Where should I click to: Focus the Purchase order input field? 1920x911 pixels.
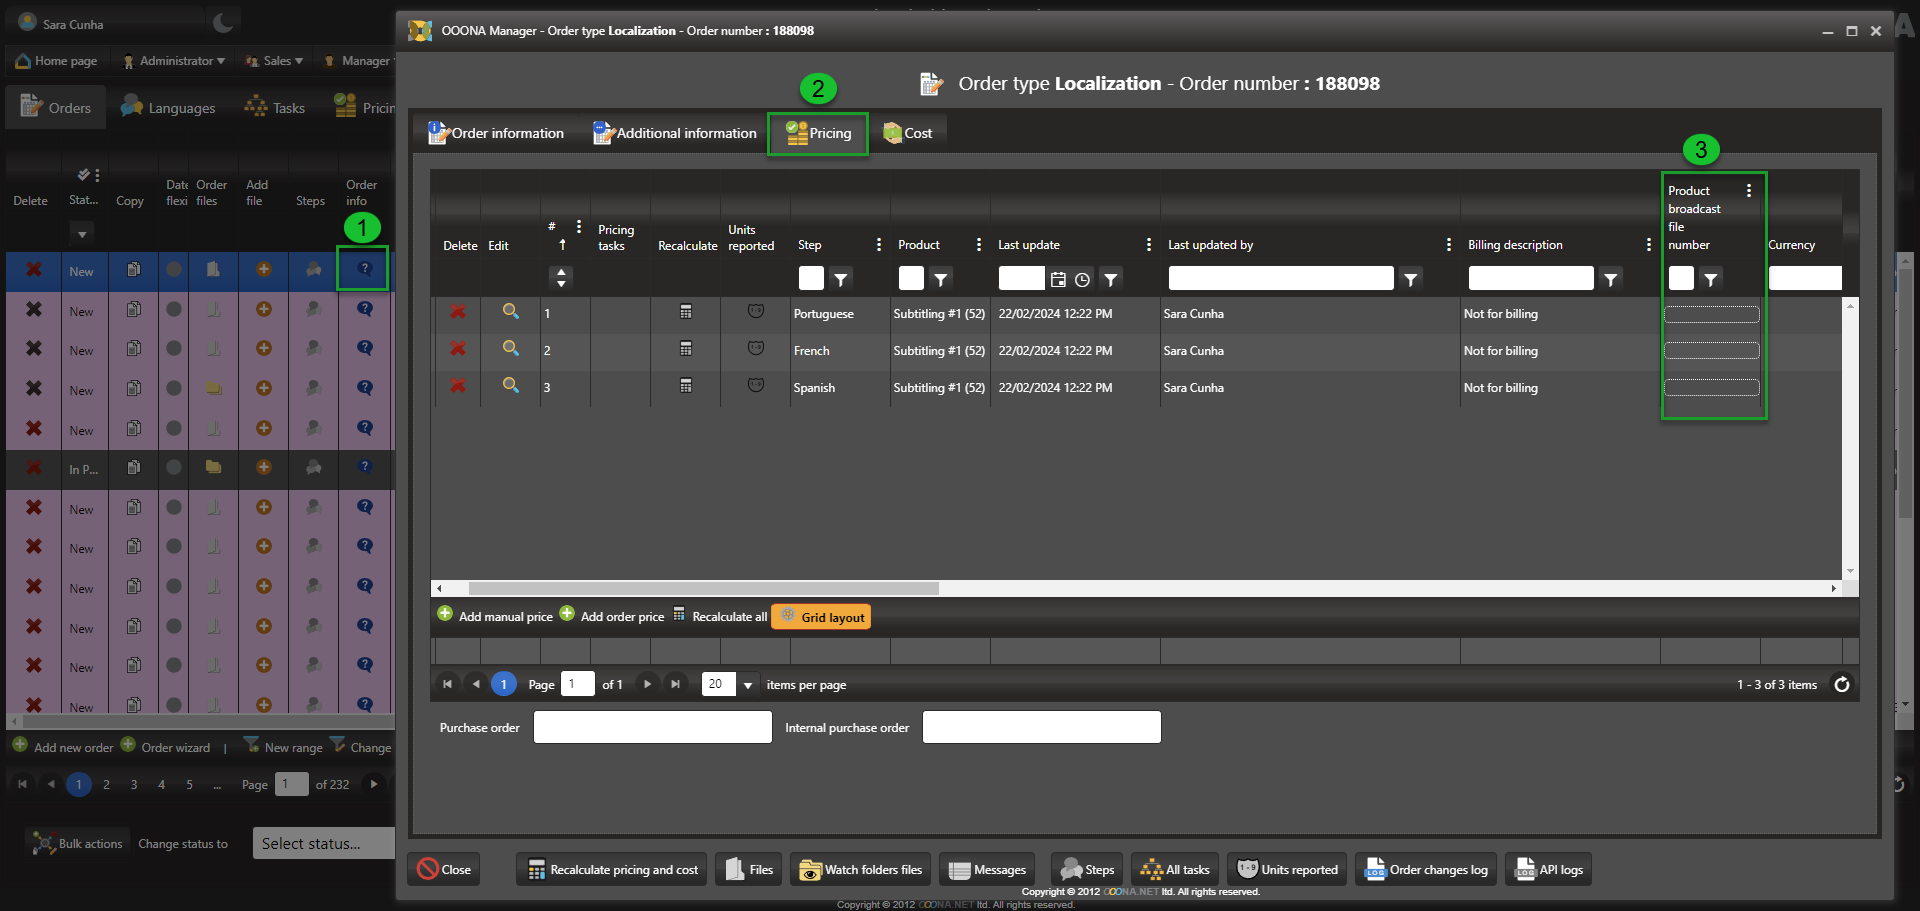click(652, 727)
